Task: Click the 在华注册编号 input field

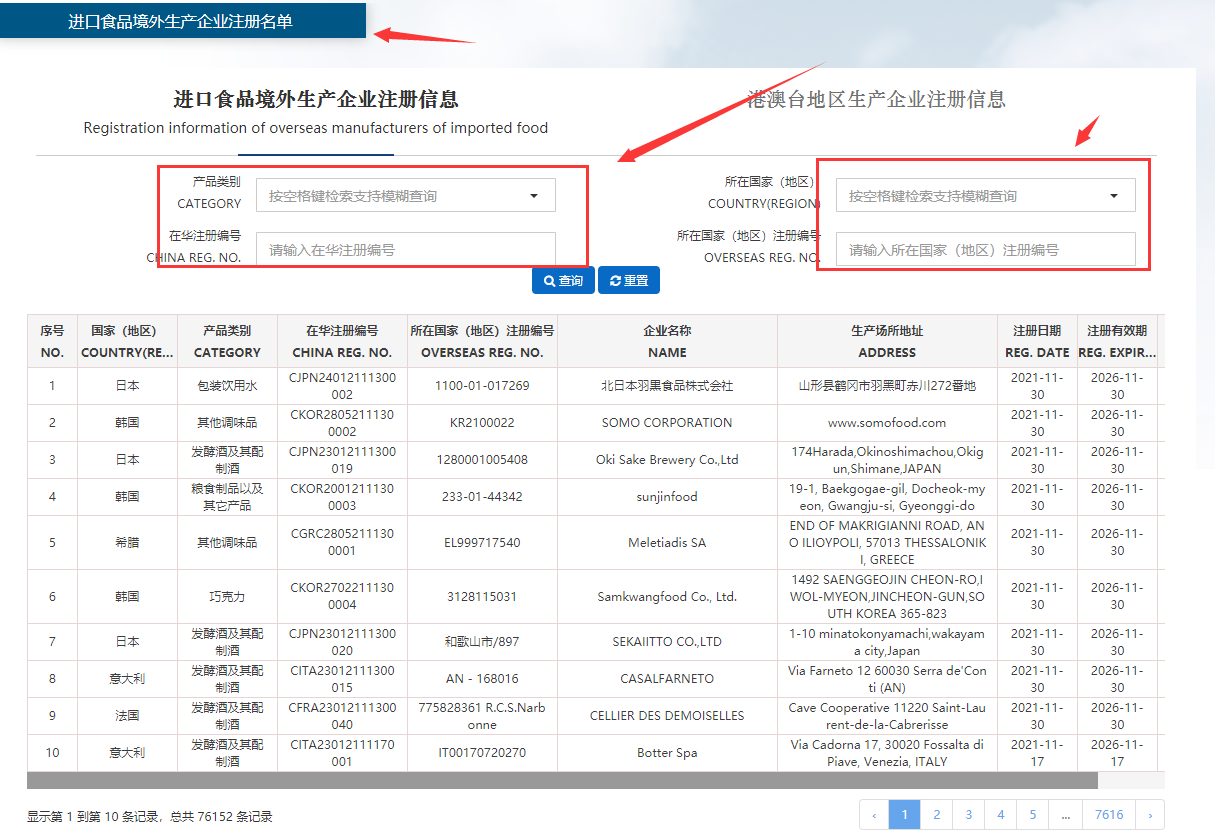Action: pos(405,250)
